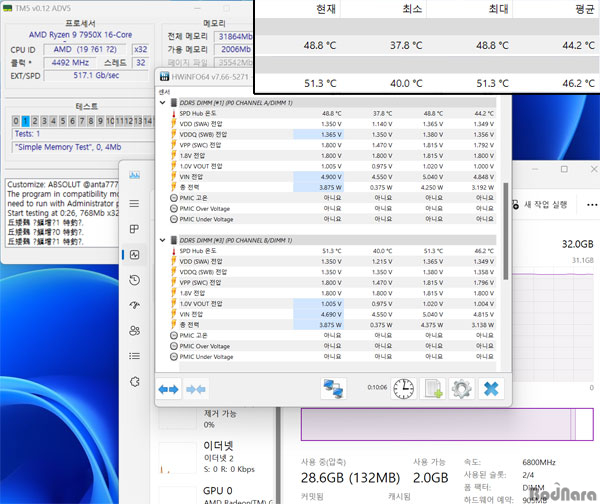This screenshot has width=600, height=504.
Task: Click HWiNFO collapse columns arrows button
Action: point(196,390)
